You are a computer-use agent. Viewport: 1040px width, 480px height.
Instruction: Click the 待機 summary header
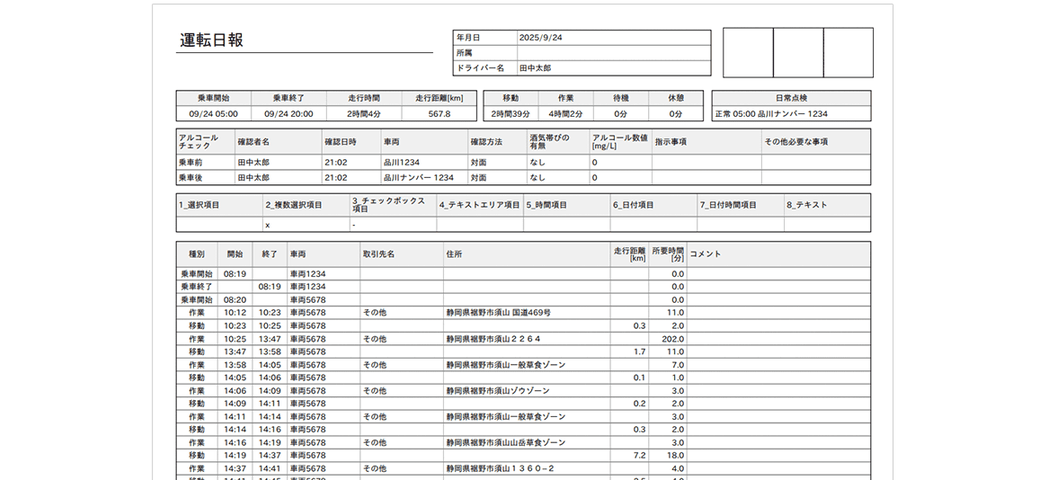pos(621,98)
